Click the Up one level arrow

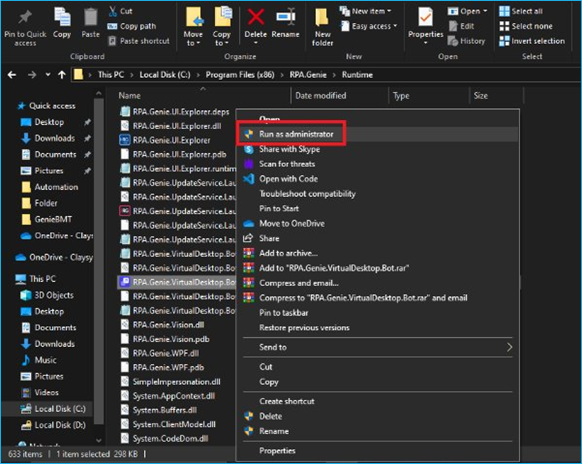[62, 75]
